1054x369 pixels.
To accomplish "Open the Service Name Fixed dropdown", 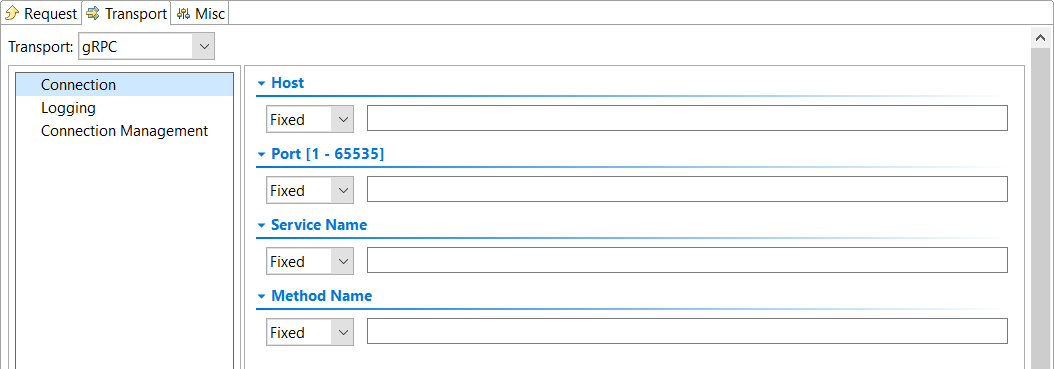I will [x=310, y=261].
